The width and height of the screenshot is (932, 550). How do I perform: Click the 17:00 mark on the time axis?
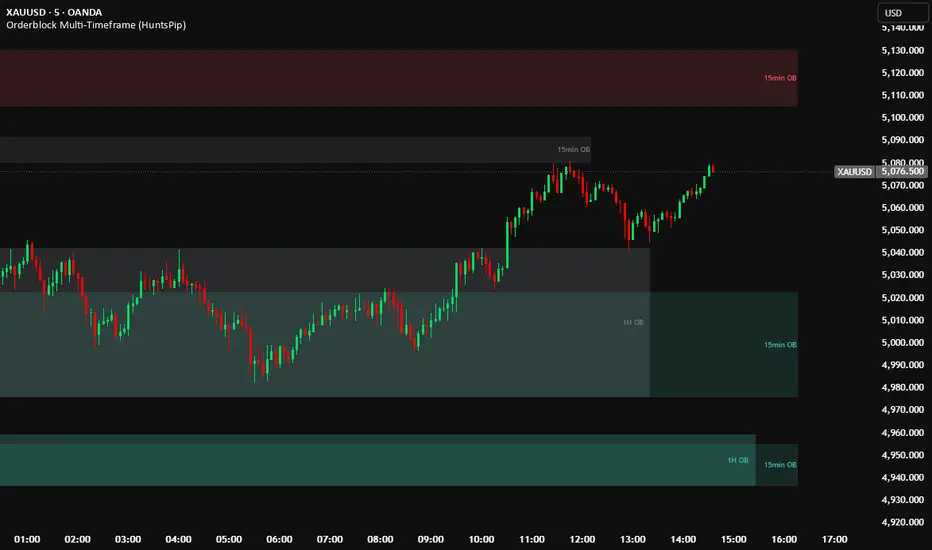click(834, 539)
